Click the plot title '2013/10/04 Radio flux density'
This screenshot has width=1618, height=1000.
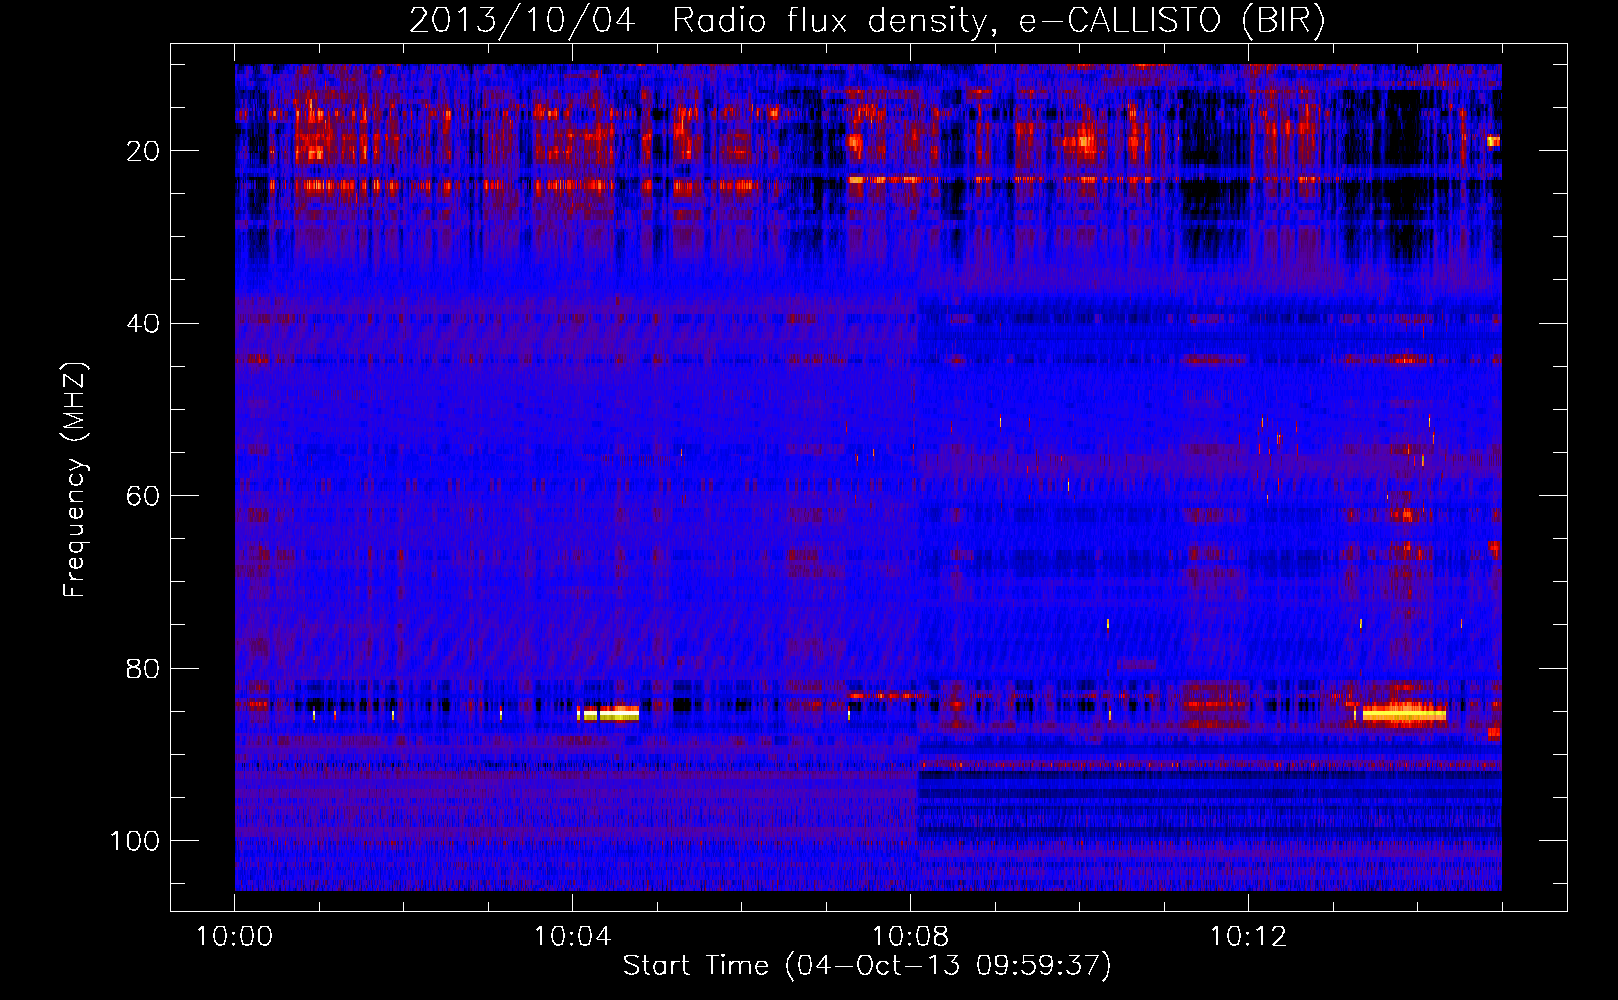tap(698, 21)
